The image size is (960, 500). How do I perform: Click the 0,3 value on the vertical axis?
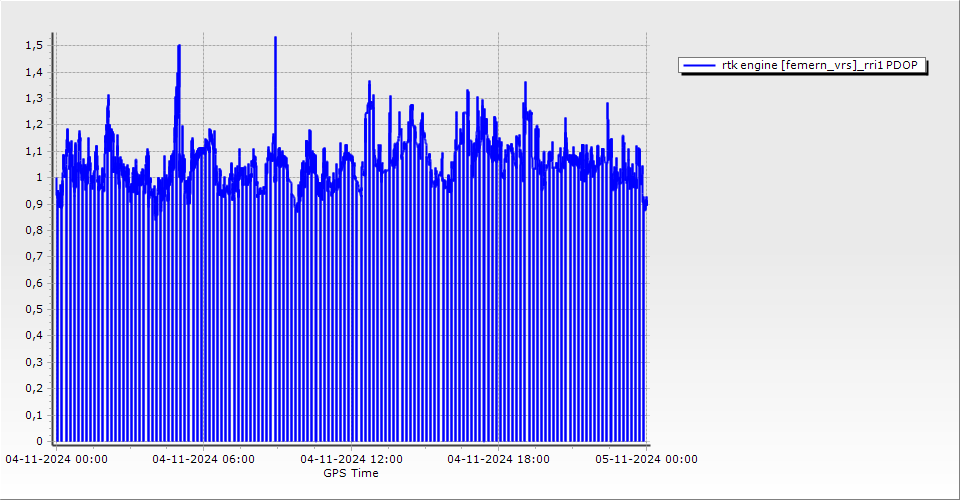coord(34,362)
